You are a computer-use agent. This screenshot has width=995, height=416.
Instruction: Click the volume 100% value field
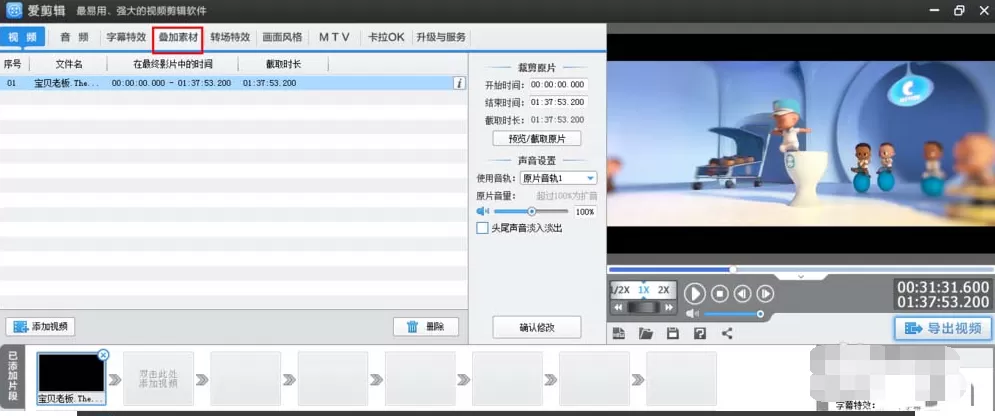click(585, 212)
